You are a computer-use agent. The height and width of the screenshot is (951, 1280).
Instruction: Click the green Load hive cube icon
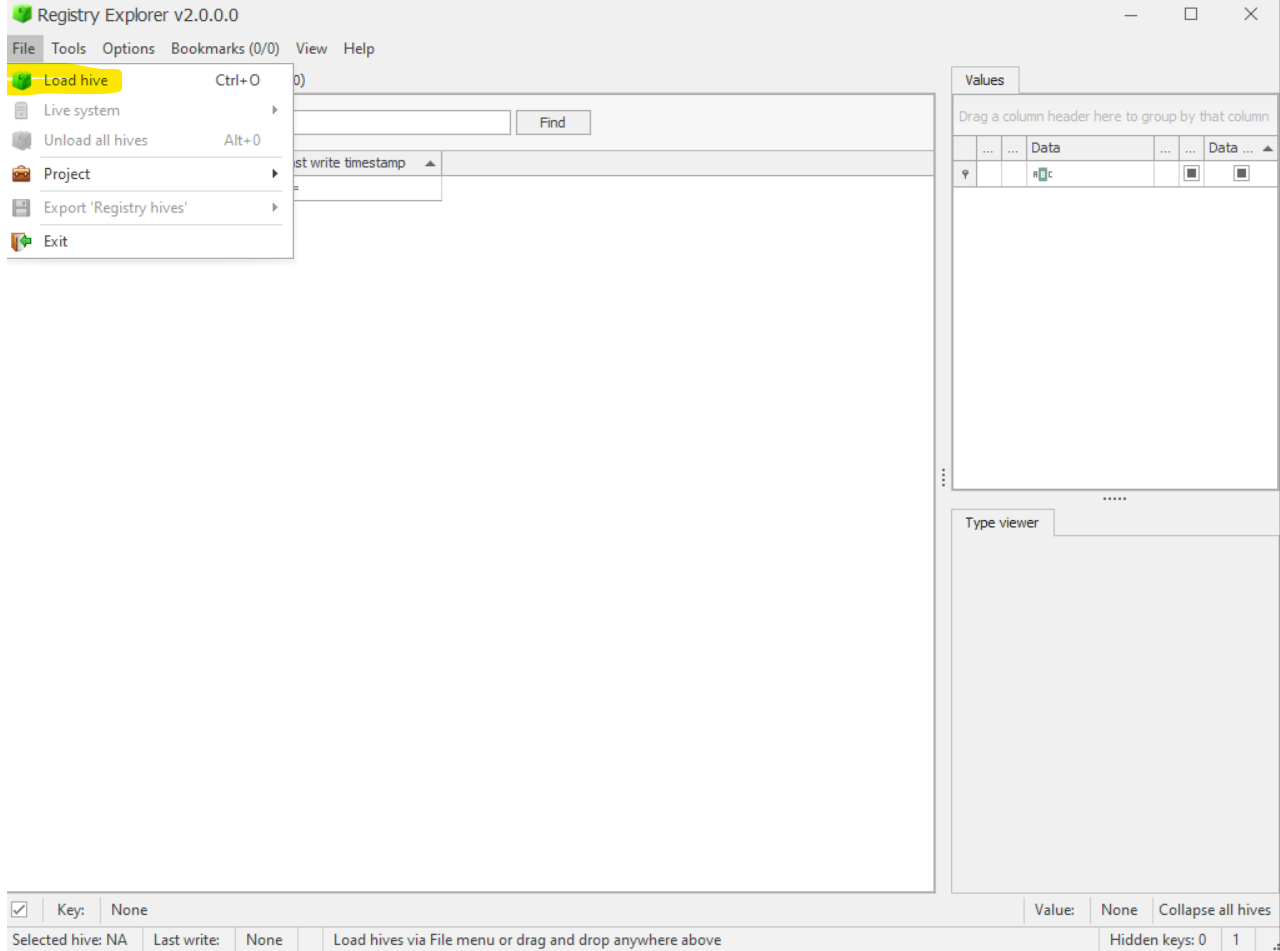22,81
